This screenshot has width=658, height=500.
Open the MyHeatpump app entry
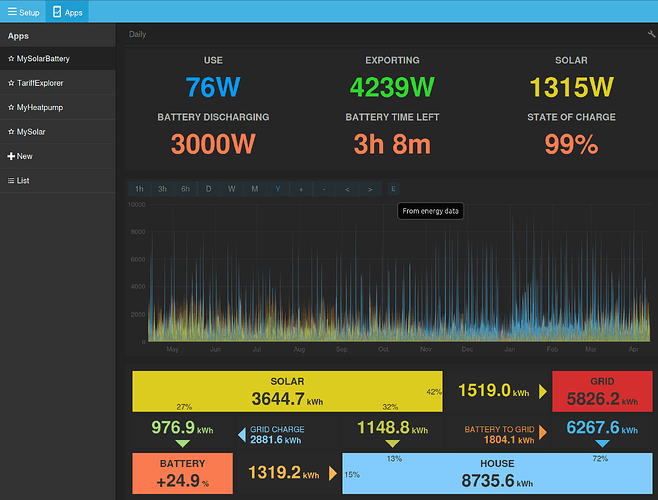(x=58, y=107)
